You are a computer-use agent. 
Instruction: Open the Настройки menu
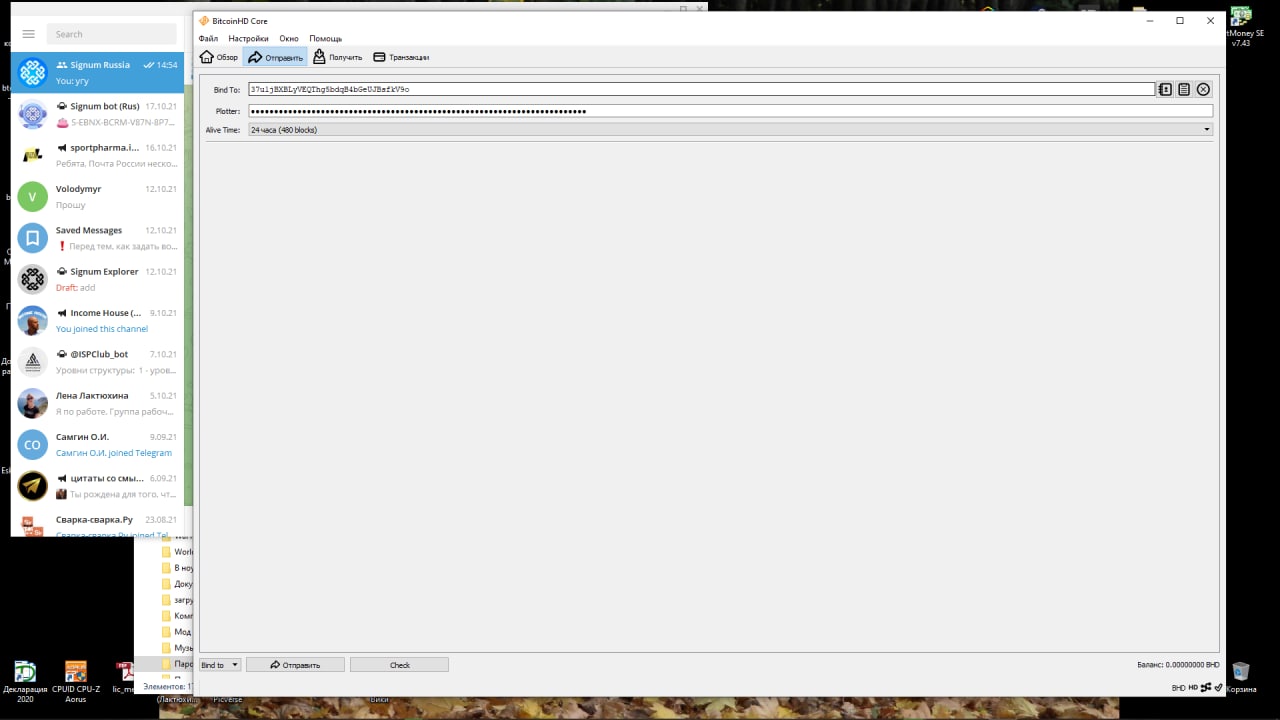pos(248,38)
